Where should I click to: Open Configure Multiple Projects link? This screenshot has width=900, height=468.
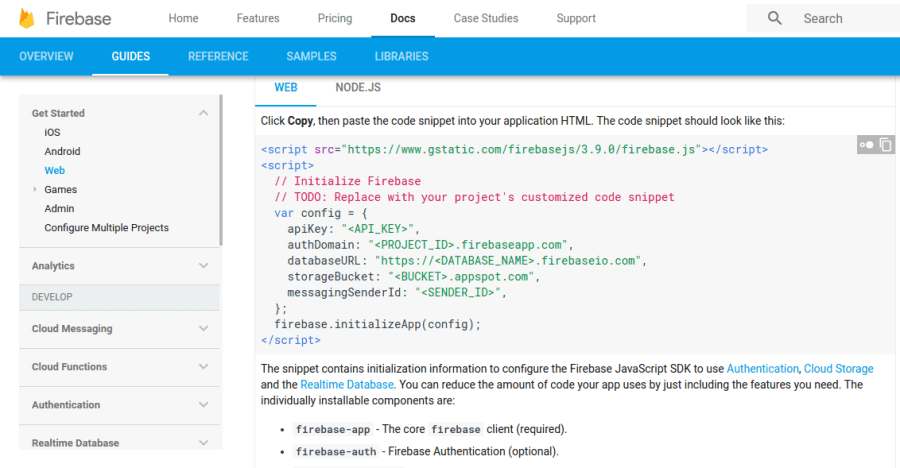pos(106,227)
